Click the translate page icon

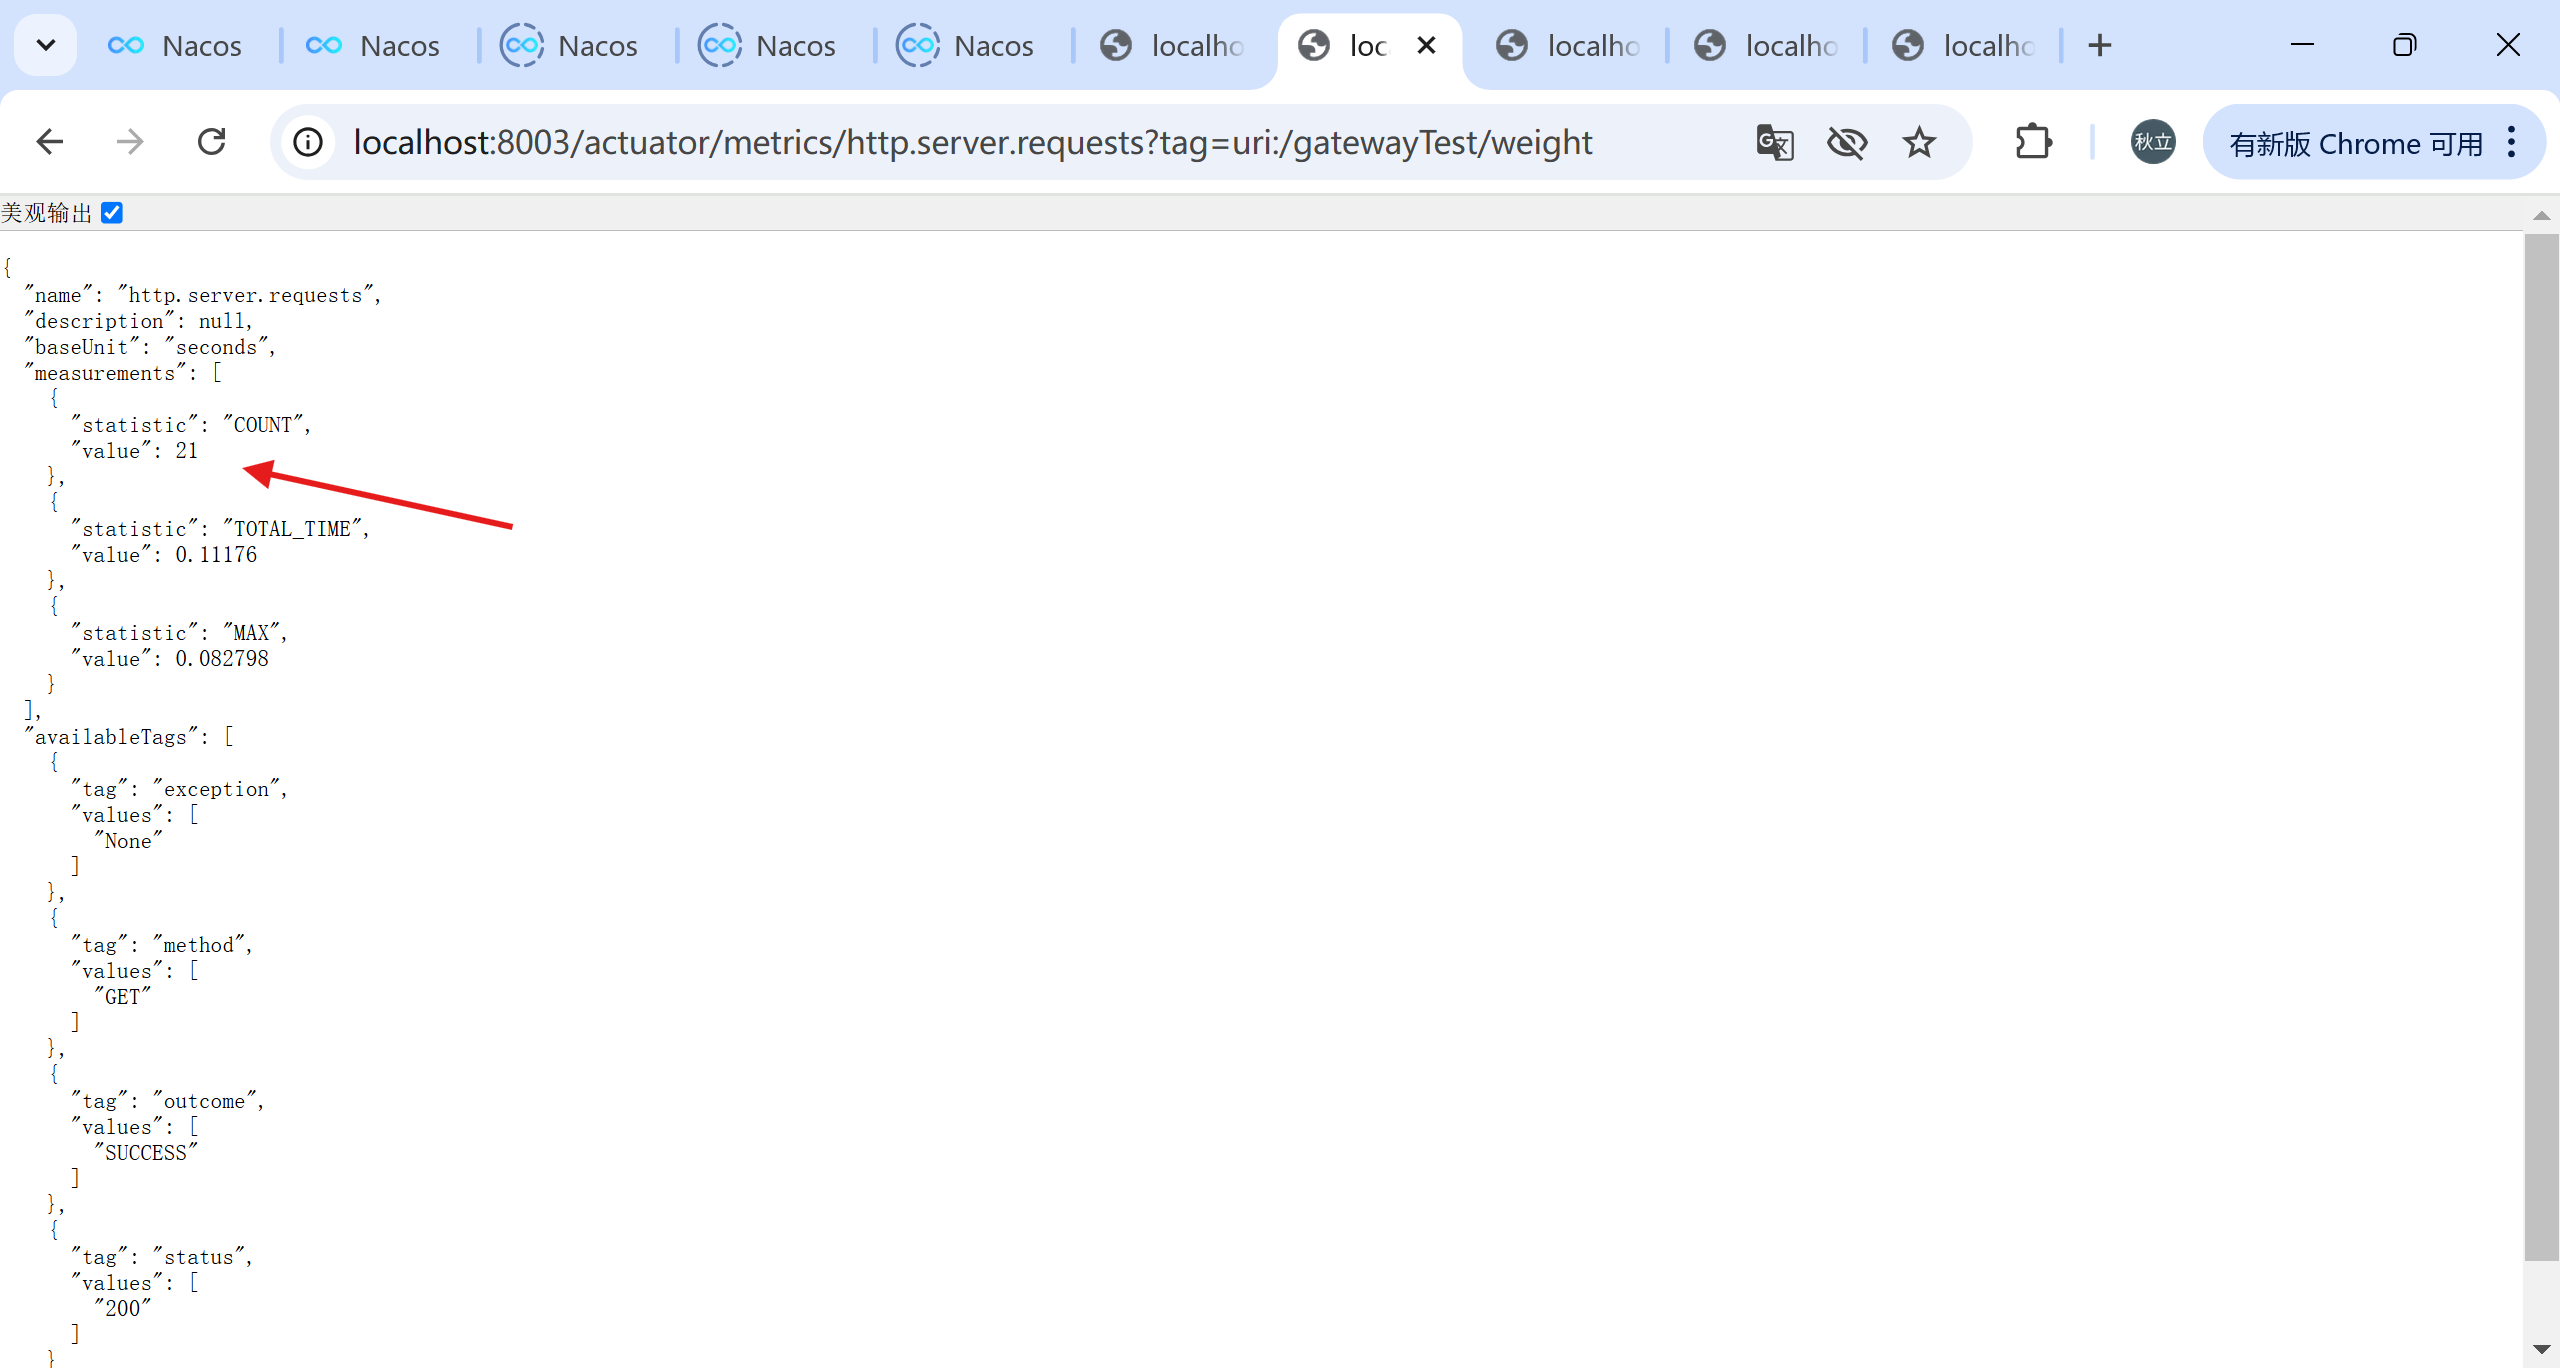[1775, 143]
